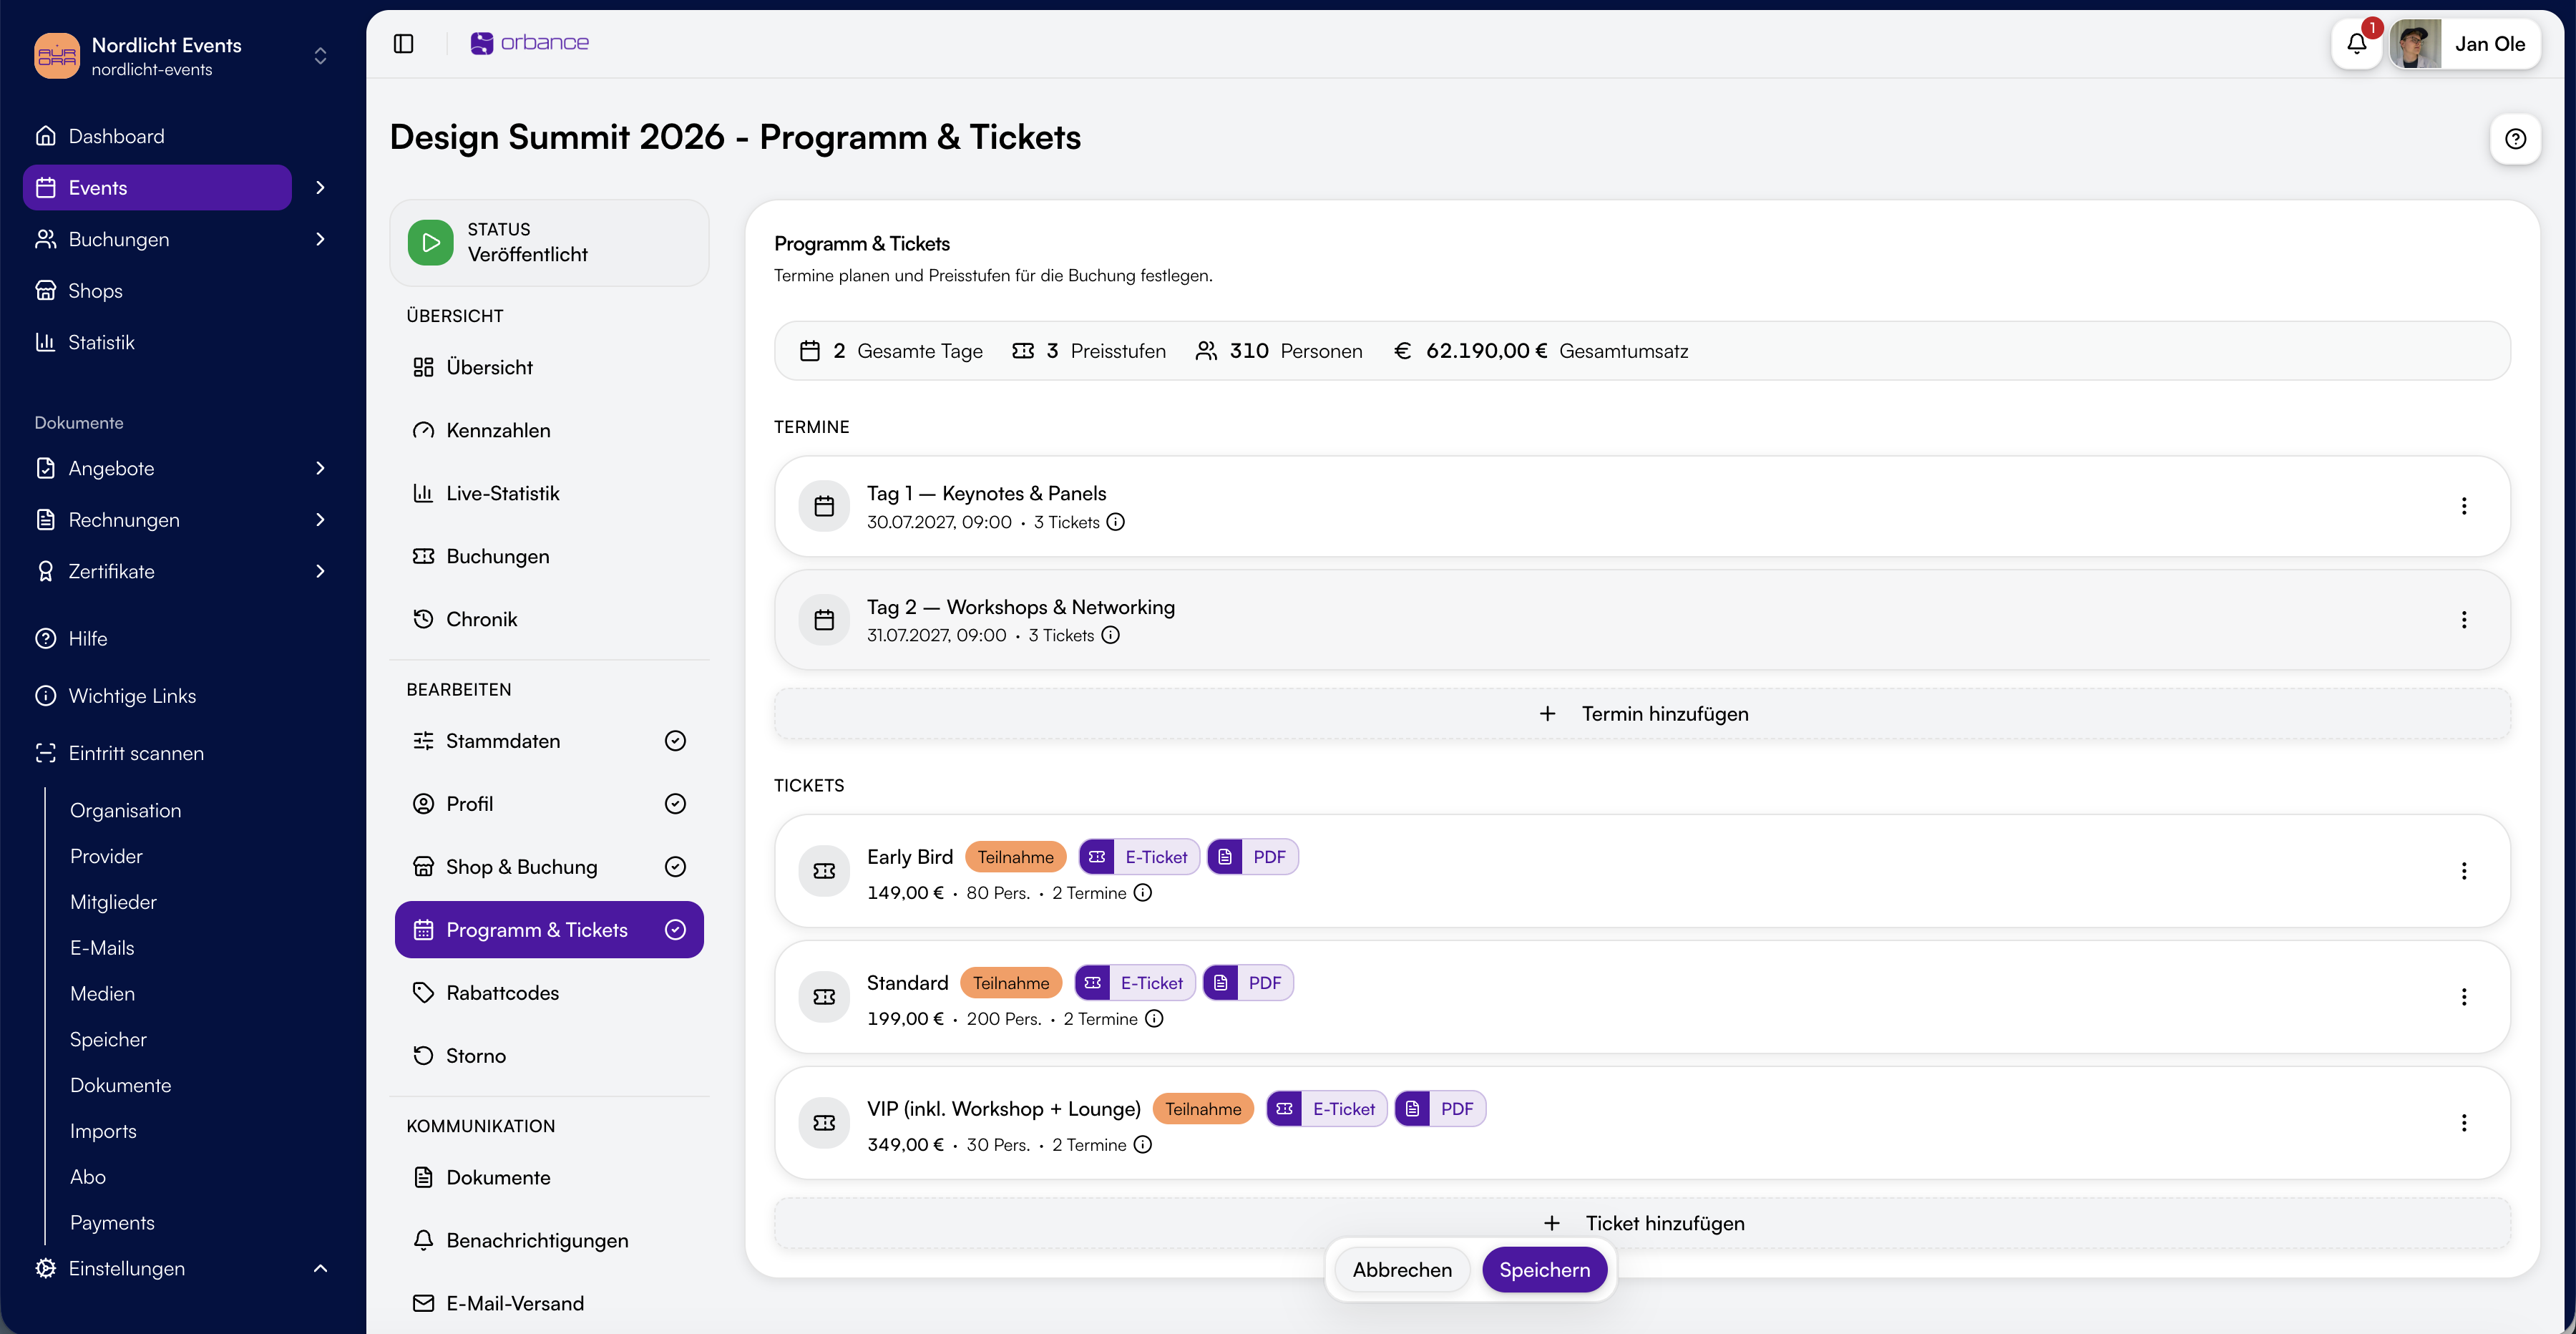This screenshot has width=2576, height=1334.
Task: Click the Teilnahme tag on VIP ticket
Action: [x=1203, y=1109]
